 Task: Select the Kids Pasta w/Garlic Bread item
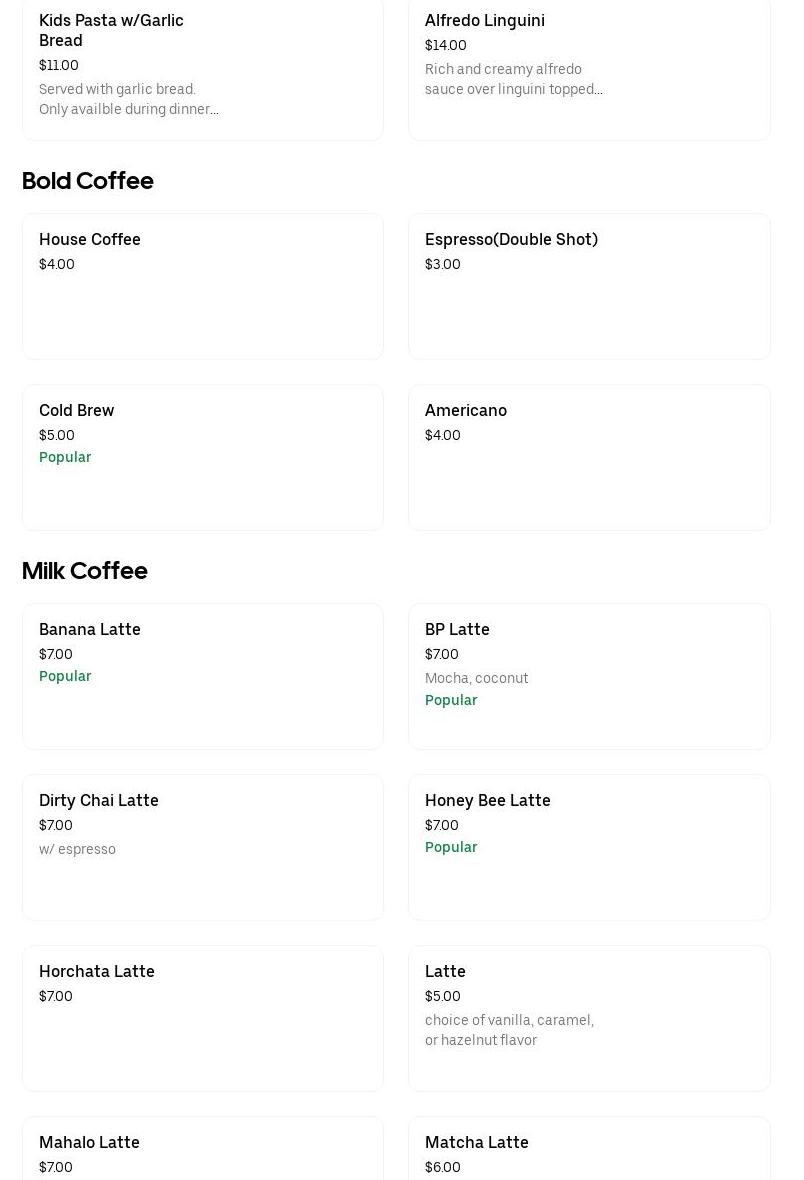tap(202, 65)
